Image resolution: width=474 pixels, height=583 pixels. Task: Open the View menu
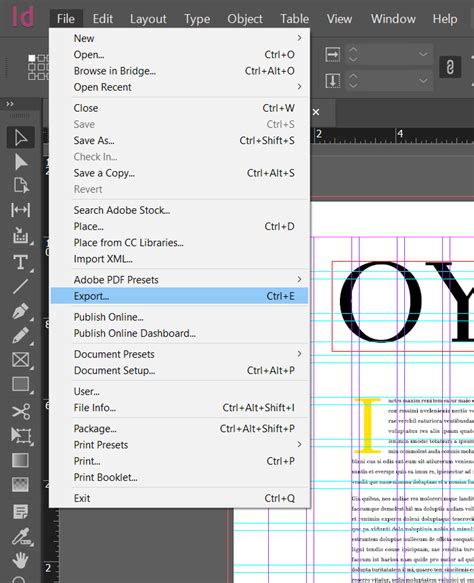click(x=339, y=19)
